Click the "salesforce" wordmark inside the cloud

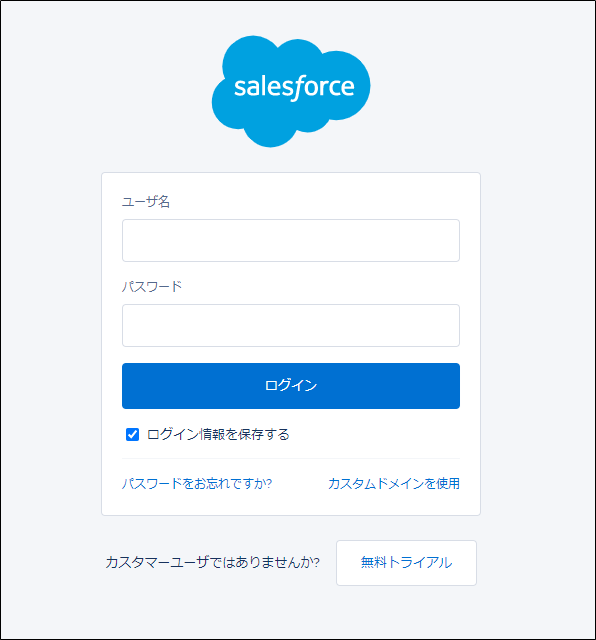[x=294, y=87]
